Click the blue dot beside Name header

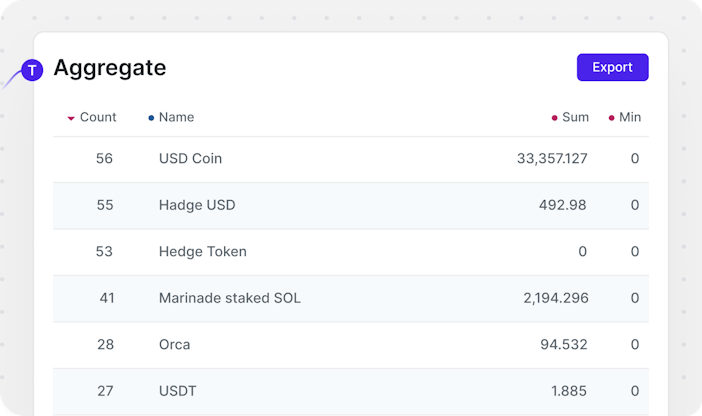[x=151, y=118]
